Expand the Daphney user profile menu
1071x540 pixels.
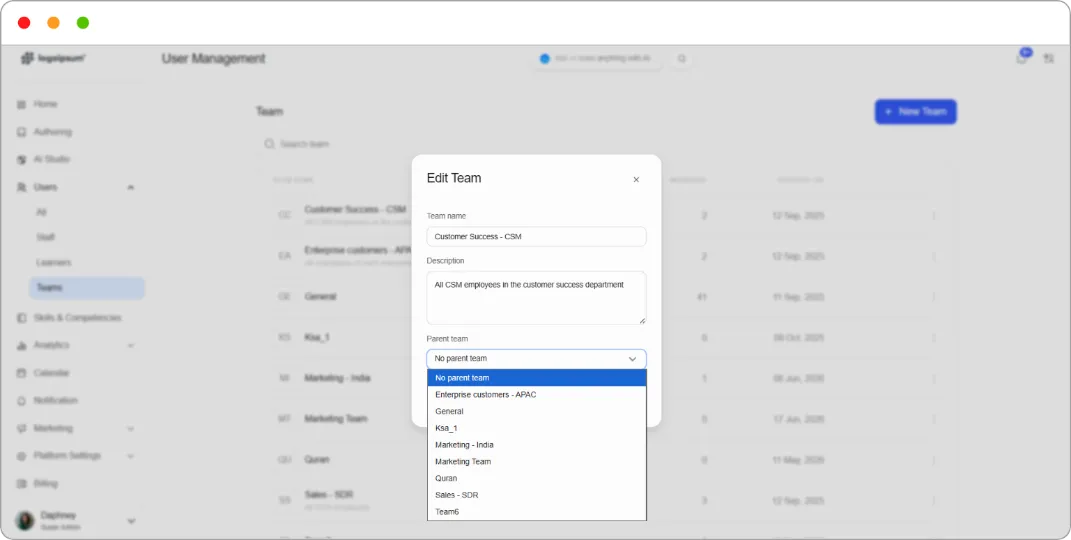[131, 521]
